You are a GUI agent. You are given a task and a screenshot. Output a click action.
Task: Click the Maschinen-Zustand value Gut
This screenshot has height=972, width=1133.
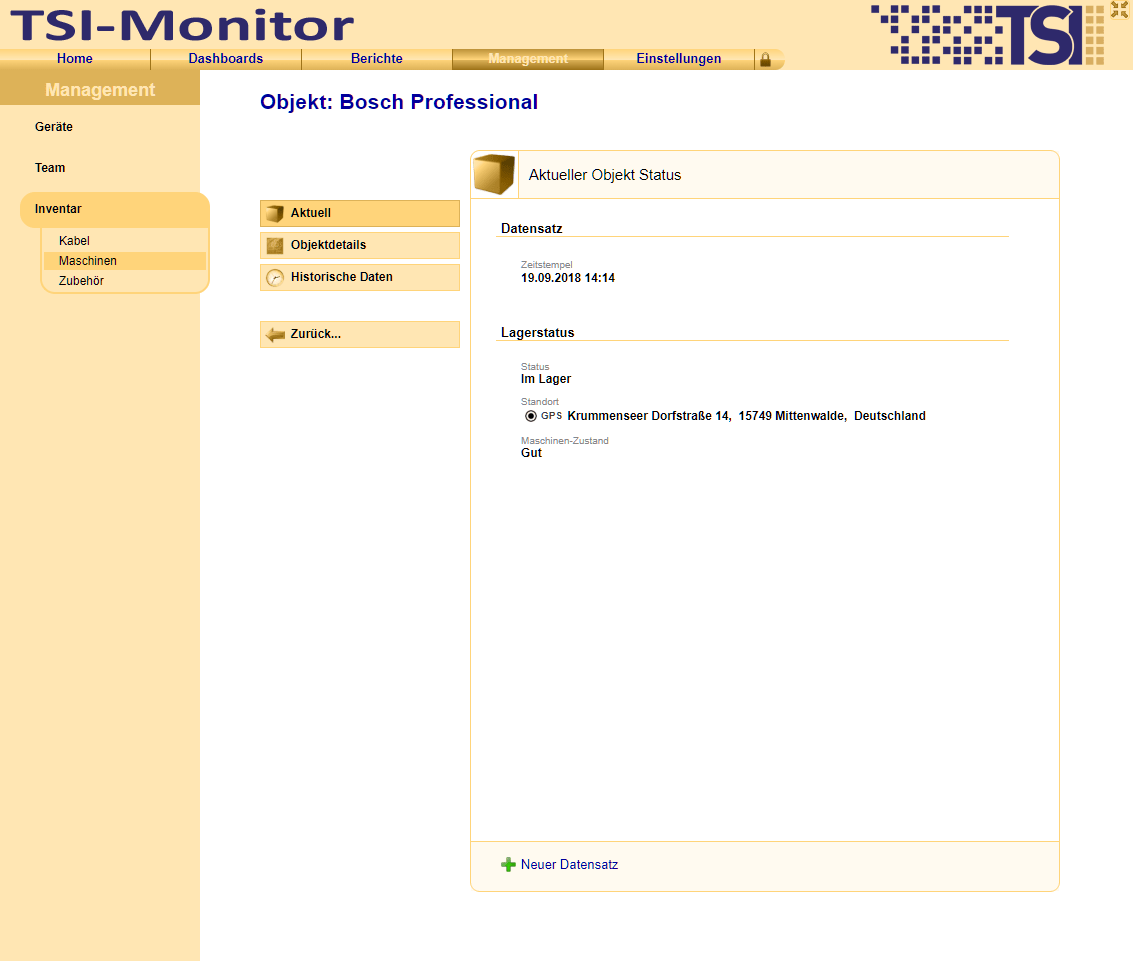point(531,453)
